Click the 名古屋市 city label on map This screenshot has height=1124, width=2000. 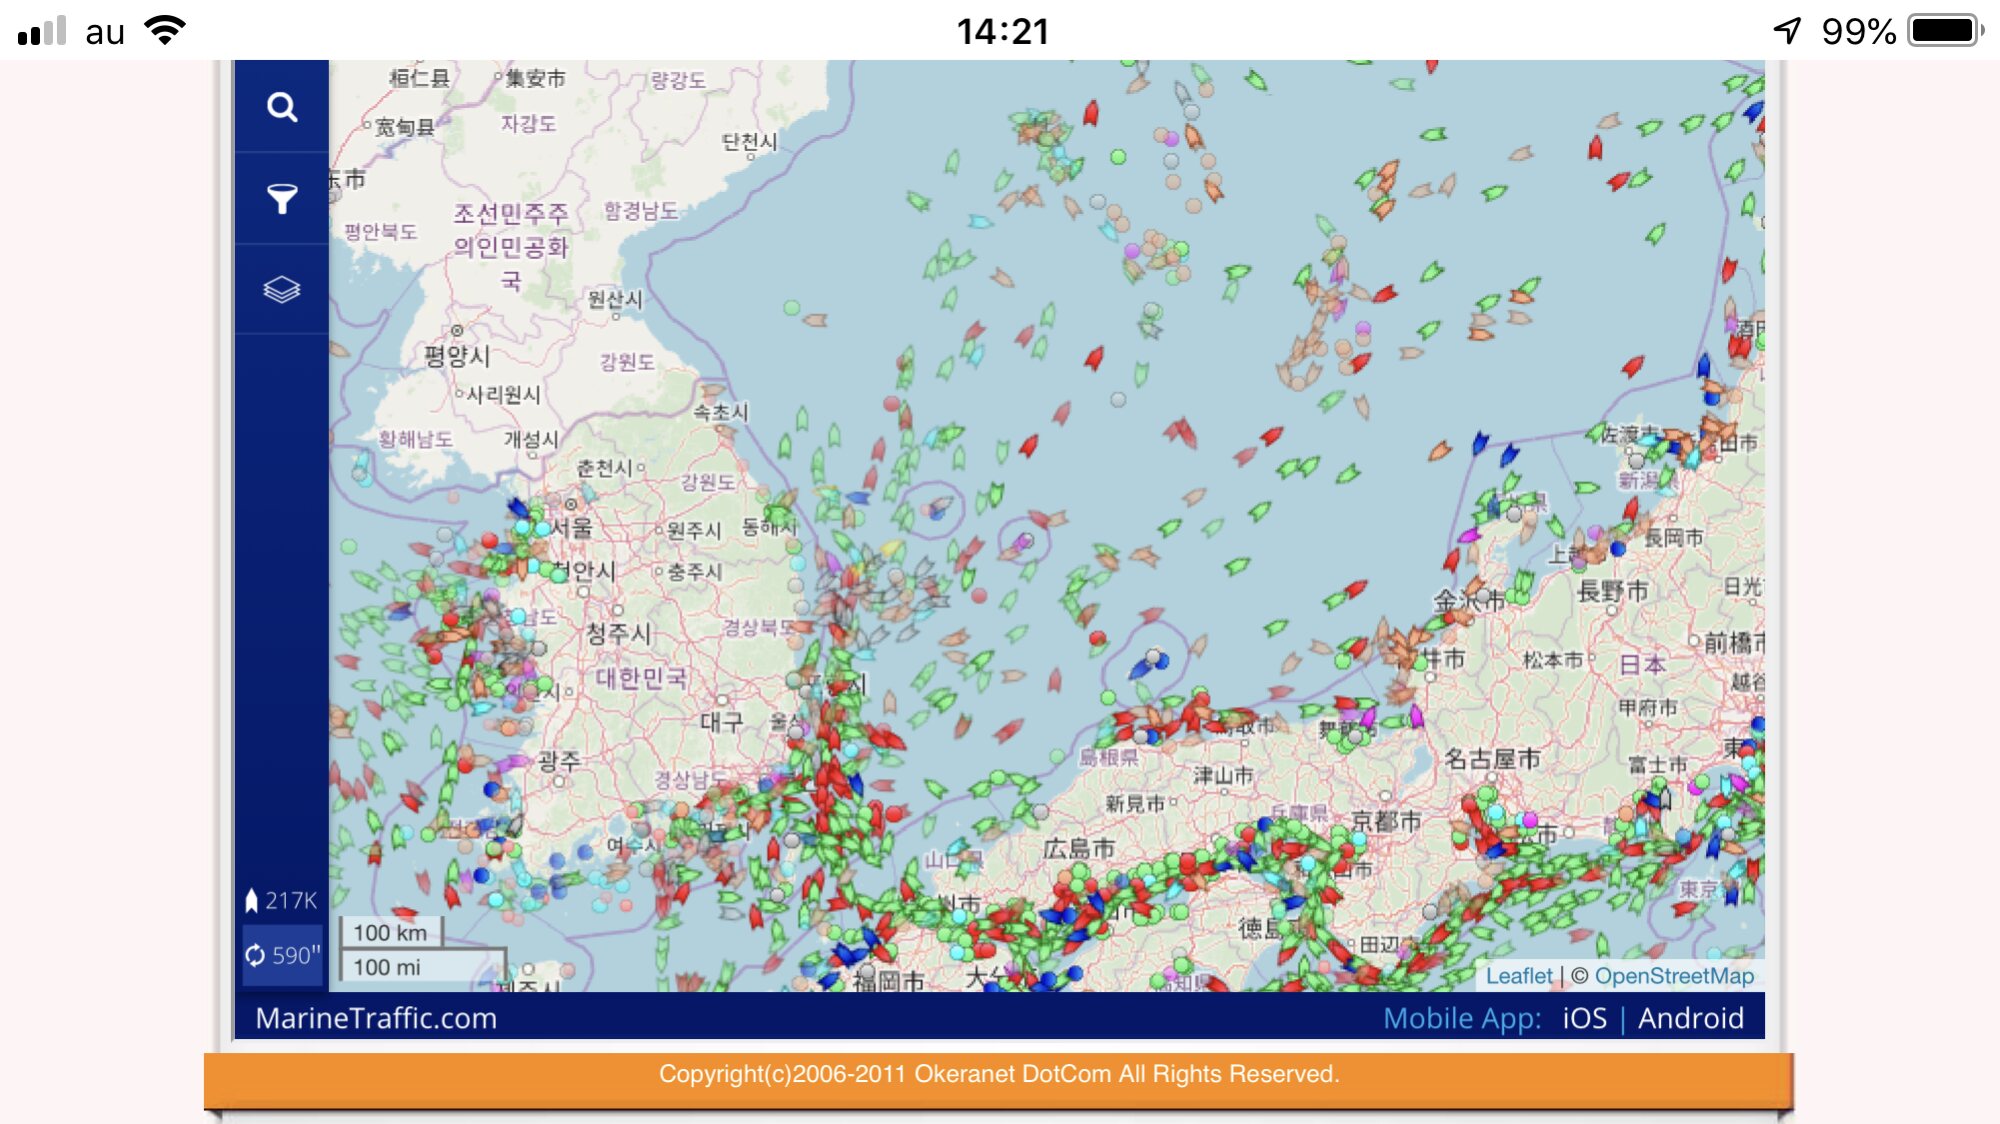(1492, 759)
